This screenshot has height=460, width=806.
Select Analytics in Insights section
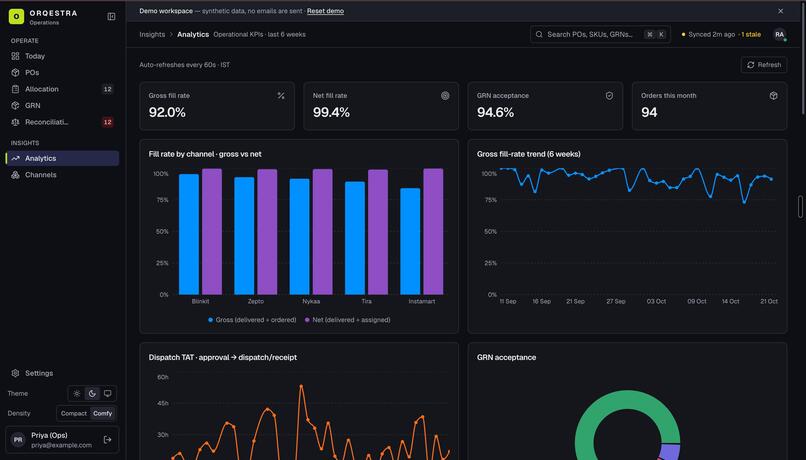[62, 158]
